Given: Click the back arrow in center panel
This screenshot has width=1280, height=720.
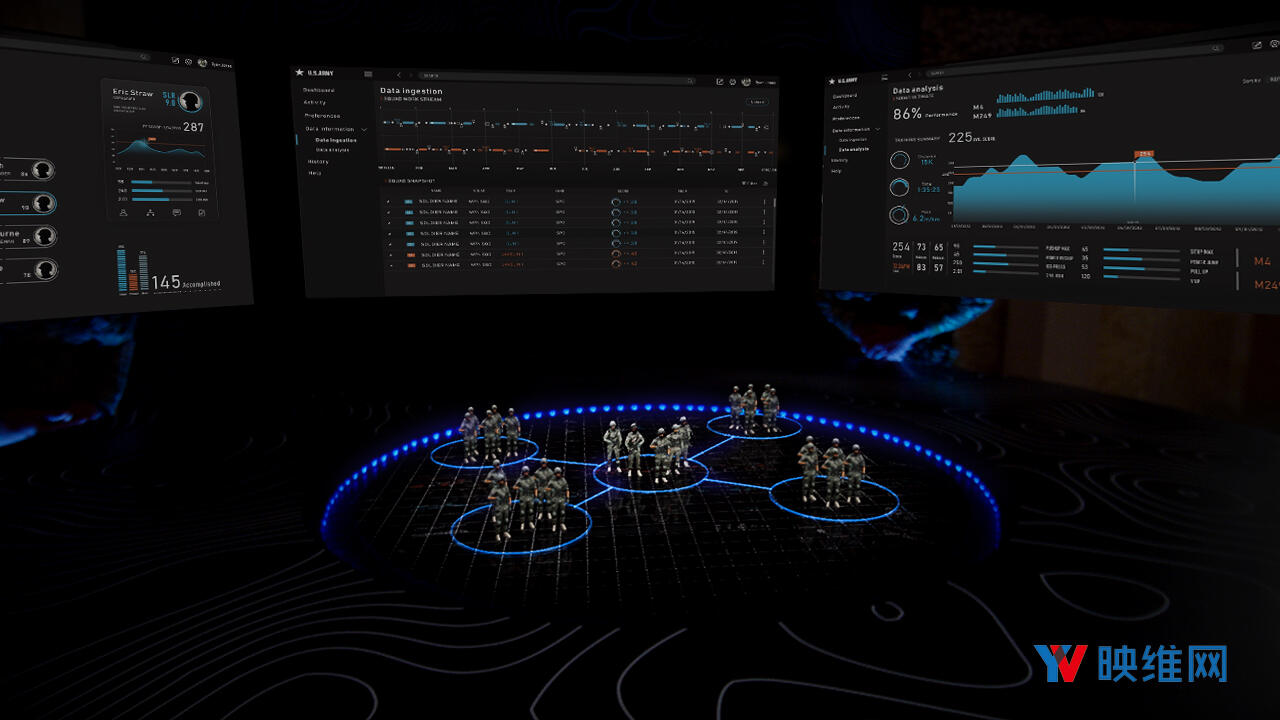Looking at the screenshot, I should pos(398,75).
